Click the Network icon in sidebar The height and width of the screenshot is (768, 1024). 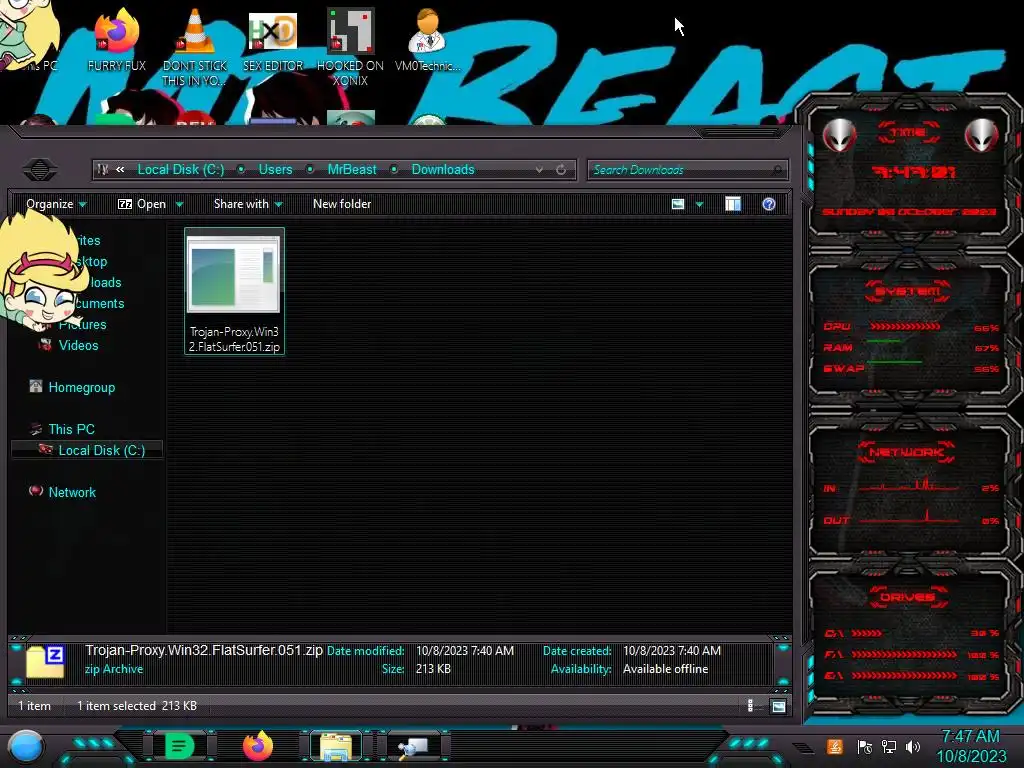tap(36, 491)
